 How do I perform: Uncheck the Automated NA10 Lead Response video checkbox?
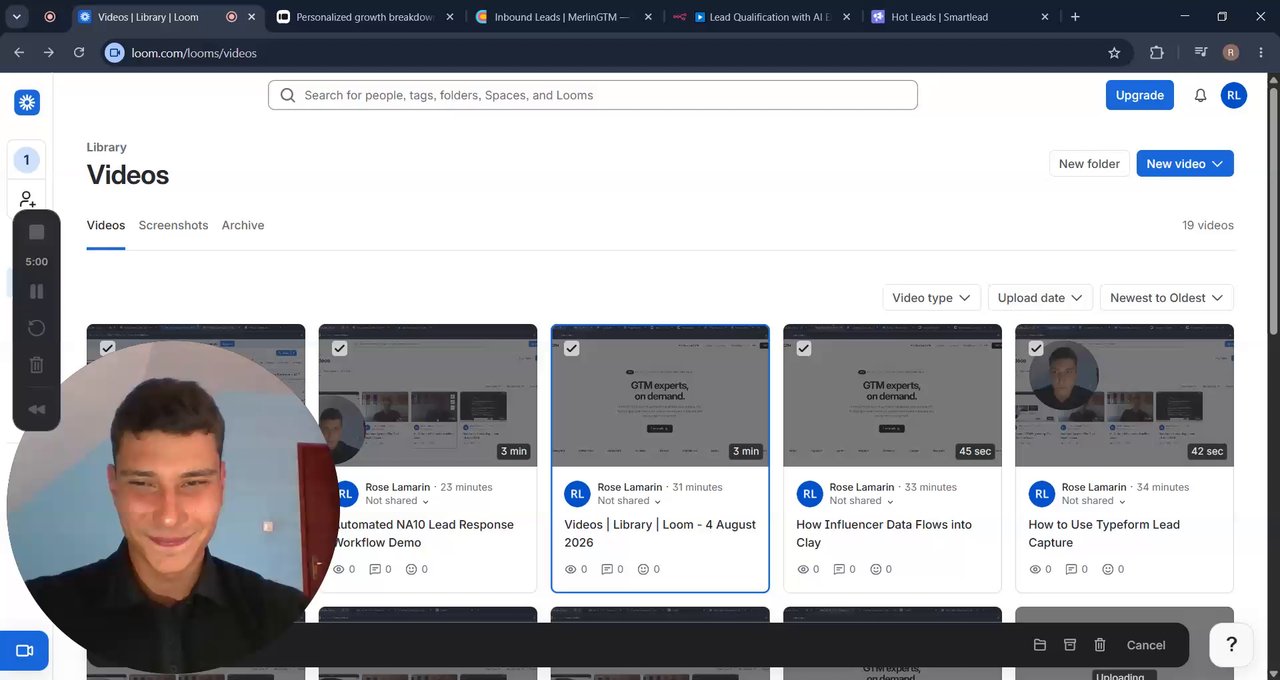click(340, 348)
